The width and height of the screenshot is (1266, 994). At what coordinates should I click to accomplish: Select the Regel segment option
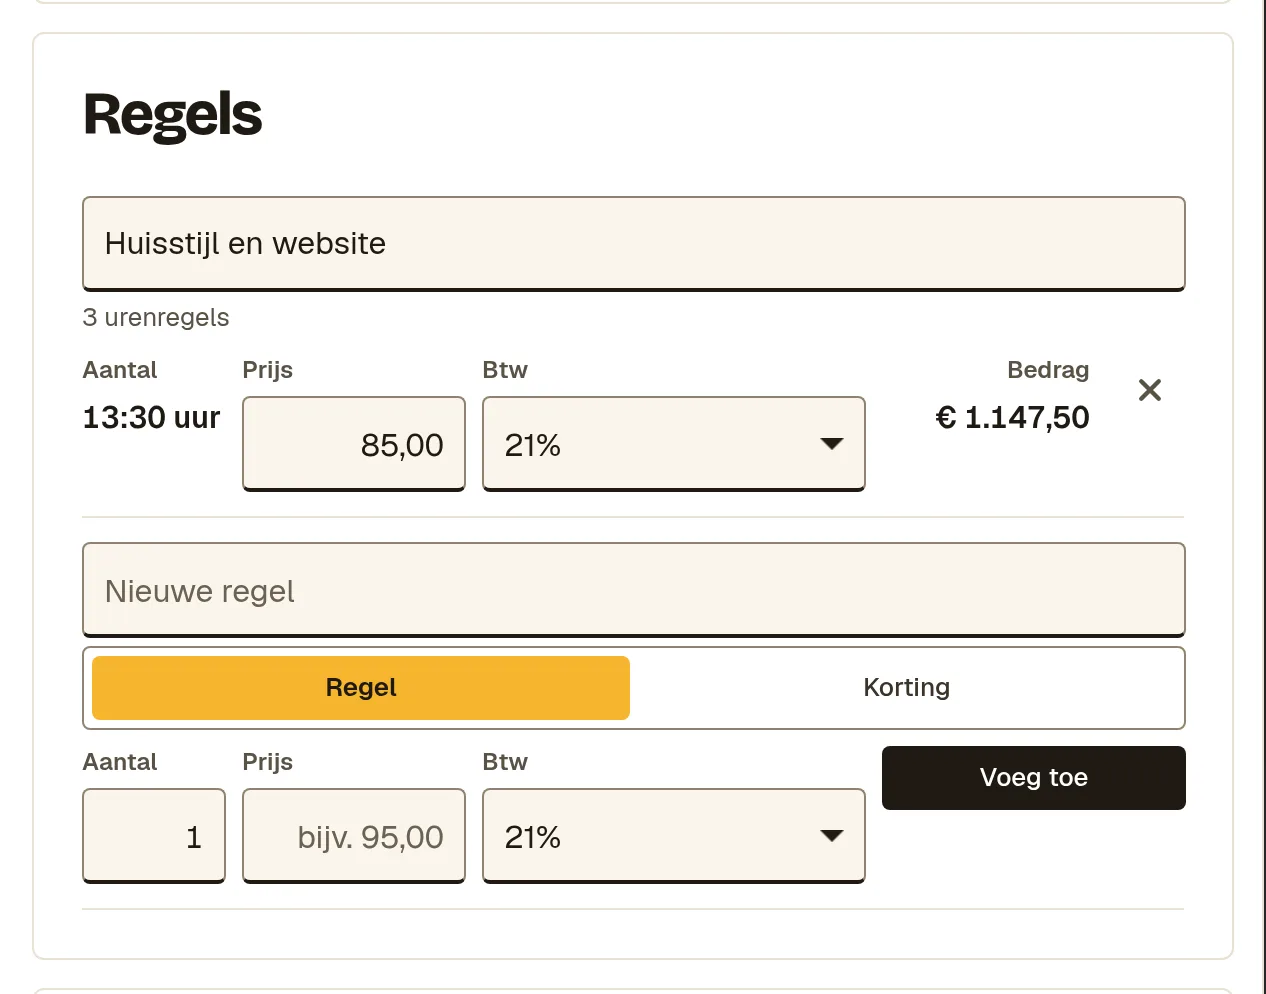[x=361, y=688]
